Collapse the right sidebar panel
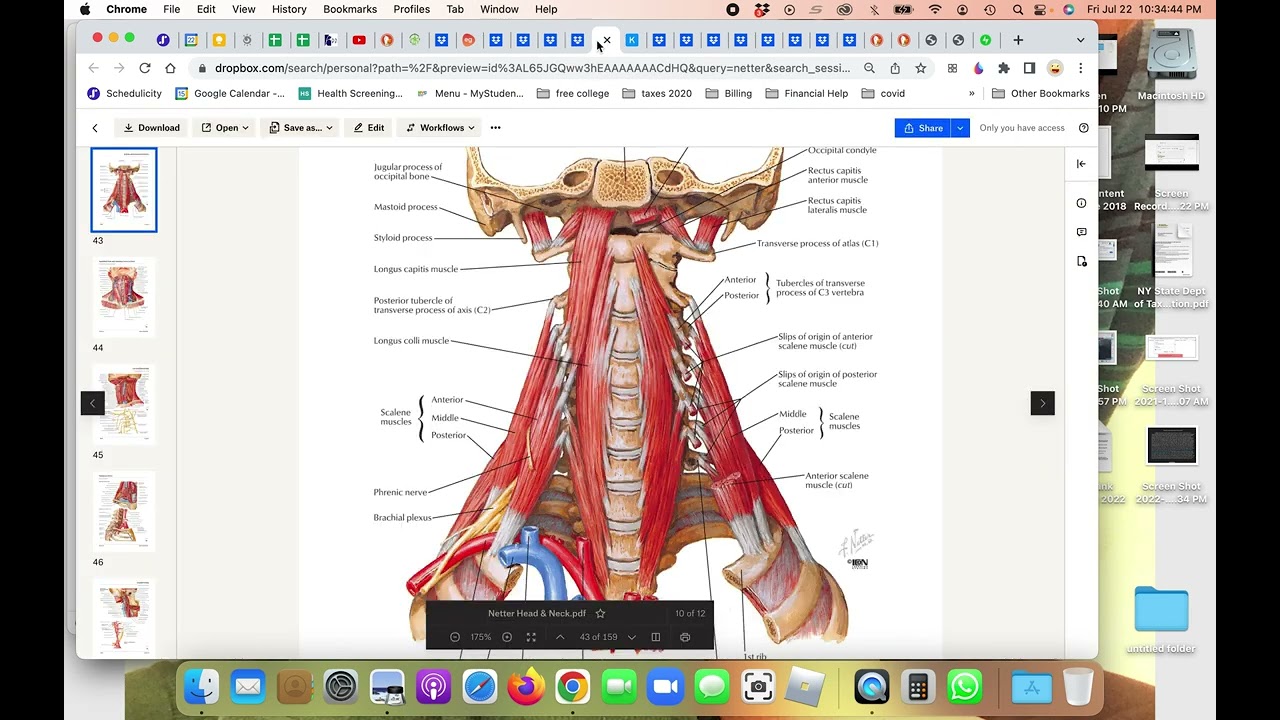This screenshot has height=720, width=1280. tap(1081, 164)
